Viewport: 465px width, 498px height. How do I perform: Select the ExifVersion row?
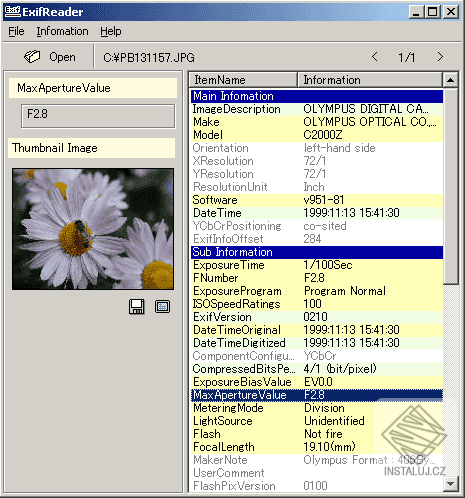click(317, 317)
